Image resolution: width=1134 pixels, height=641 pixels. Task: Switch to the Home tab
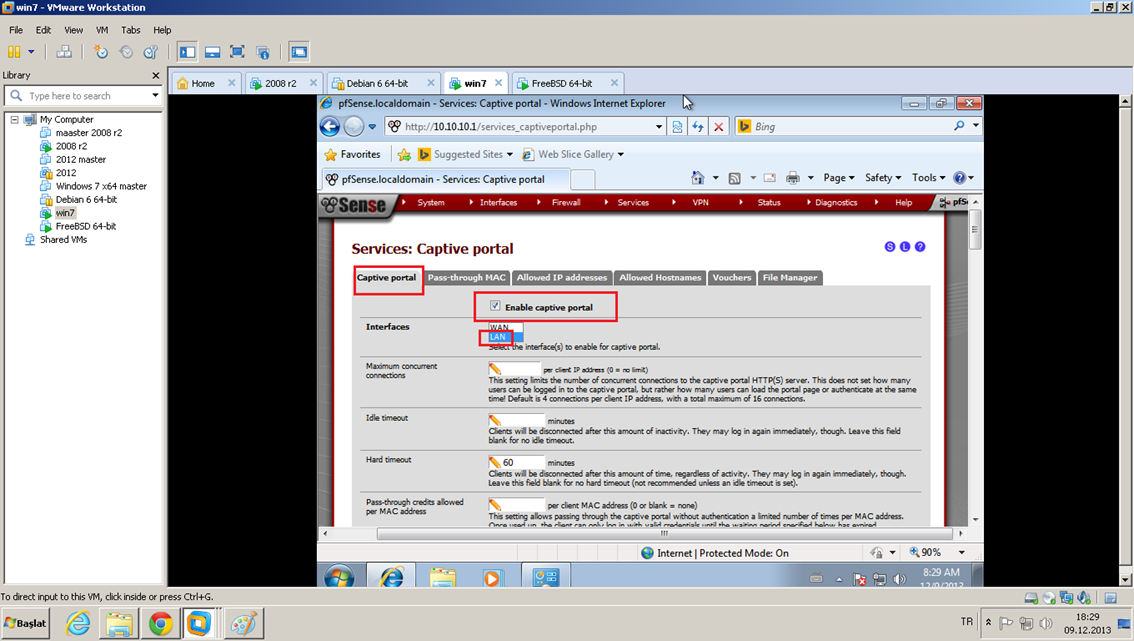[x=202, y=83]
